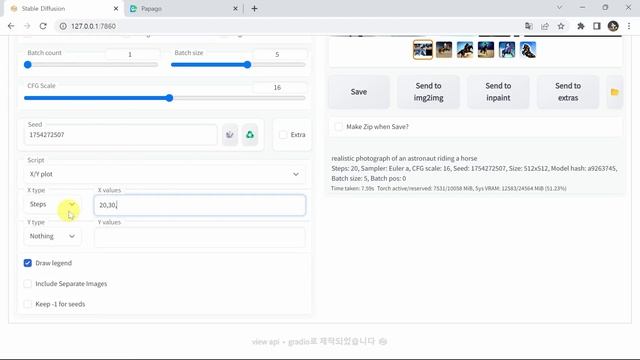
Task: Click the CFG Scale slider handle
Action: (x=169, y=98)
